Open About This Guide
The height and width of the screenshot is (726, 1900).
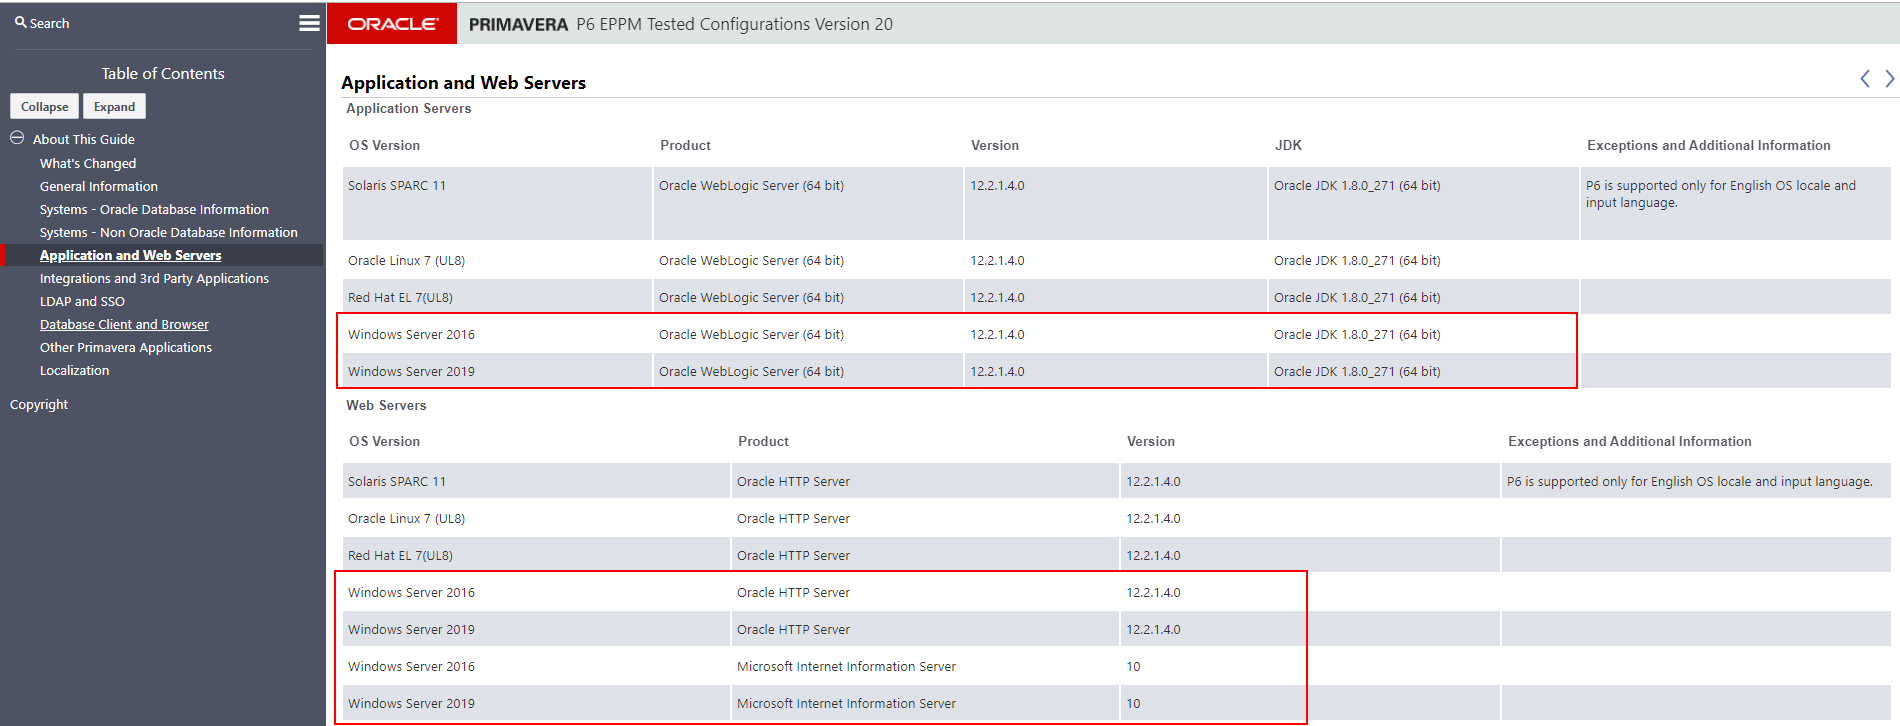pos(83,139)
